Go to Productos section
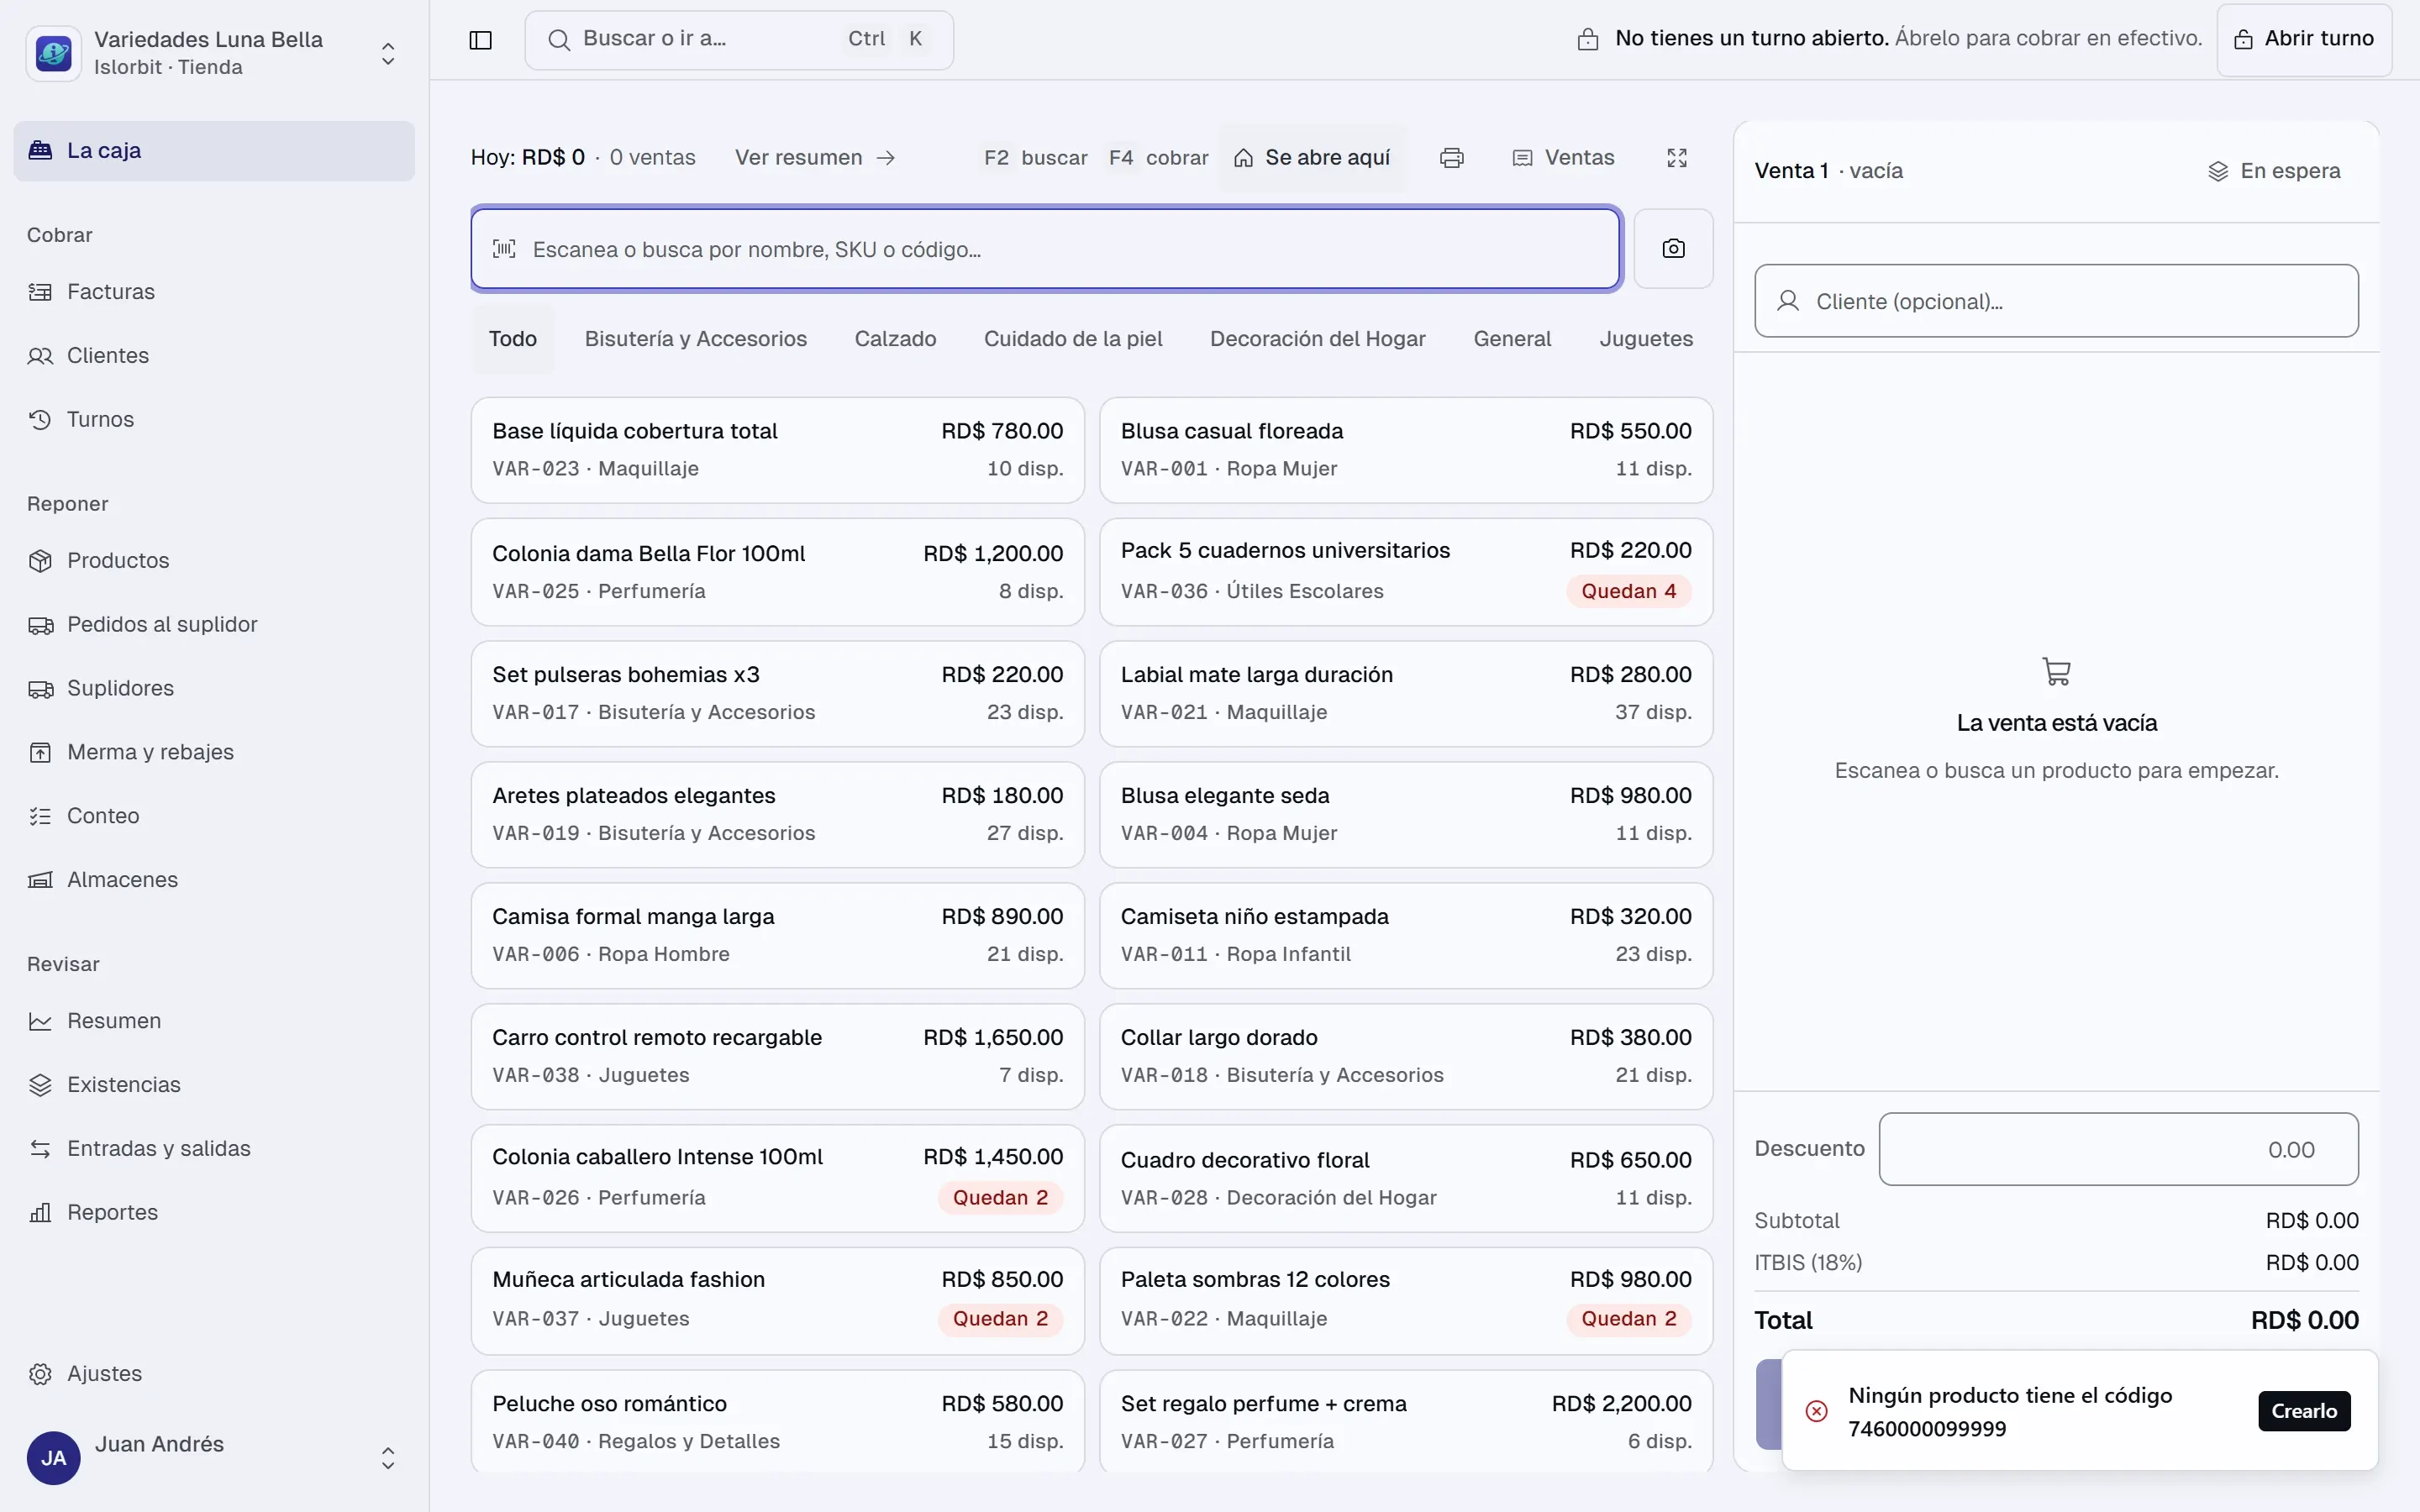Image resolution: width=2420 pixels, height=1512 pixels. [x=214, y=561]
